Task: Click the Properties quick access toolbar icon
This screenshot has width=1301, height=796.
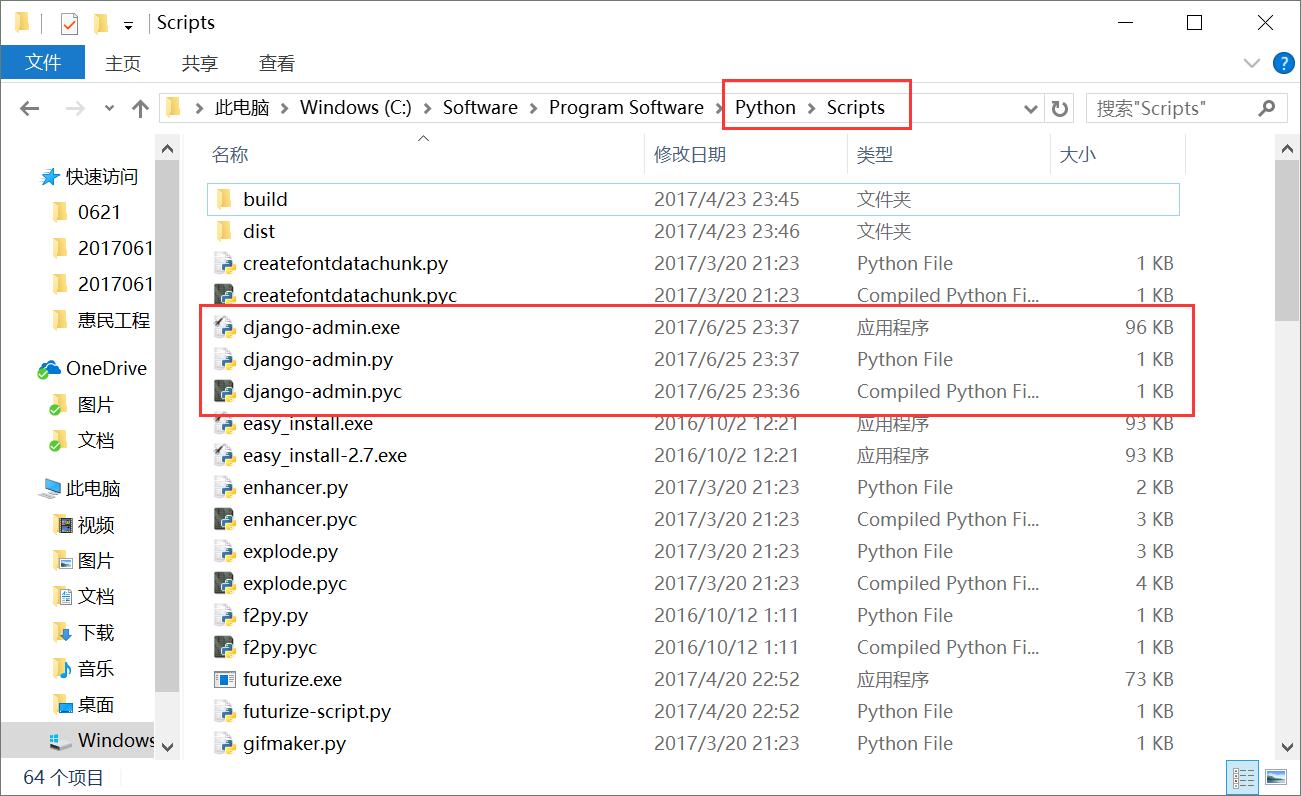Action: point(69,23)
